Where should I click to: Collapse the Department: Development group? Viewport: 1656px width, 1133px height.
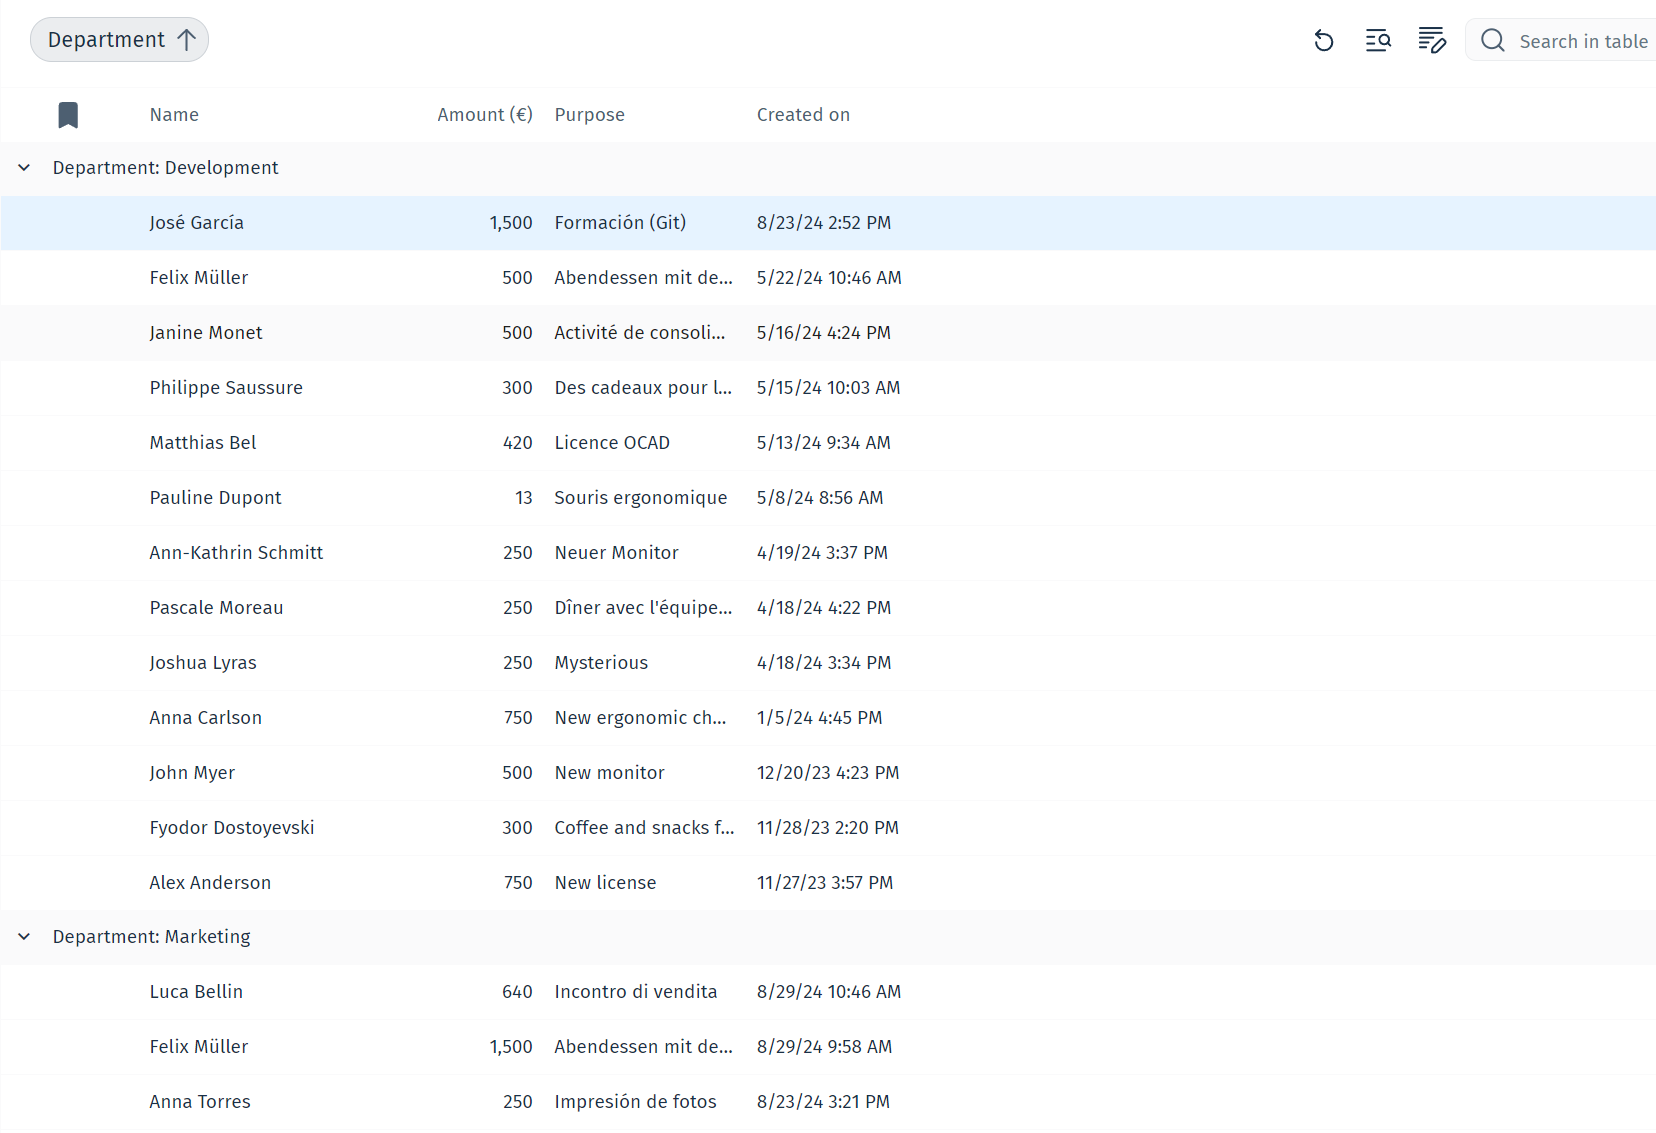click(x=24, y=168)
